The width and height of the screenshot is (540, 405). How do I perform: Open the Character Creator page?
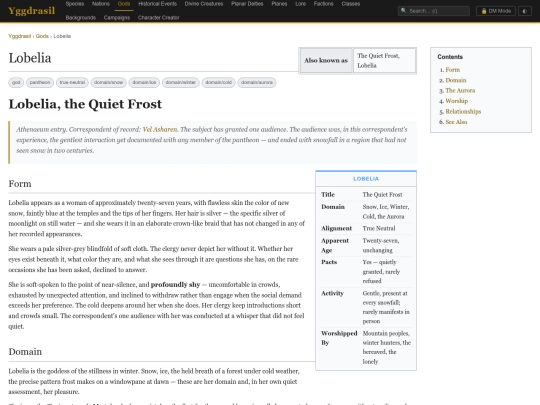click(x=158, y=18)
